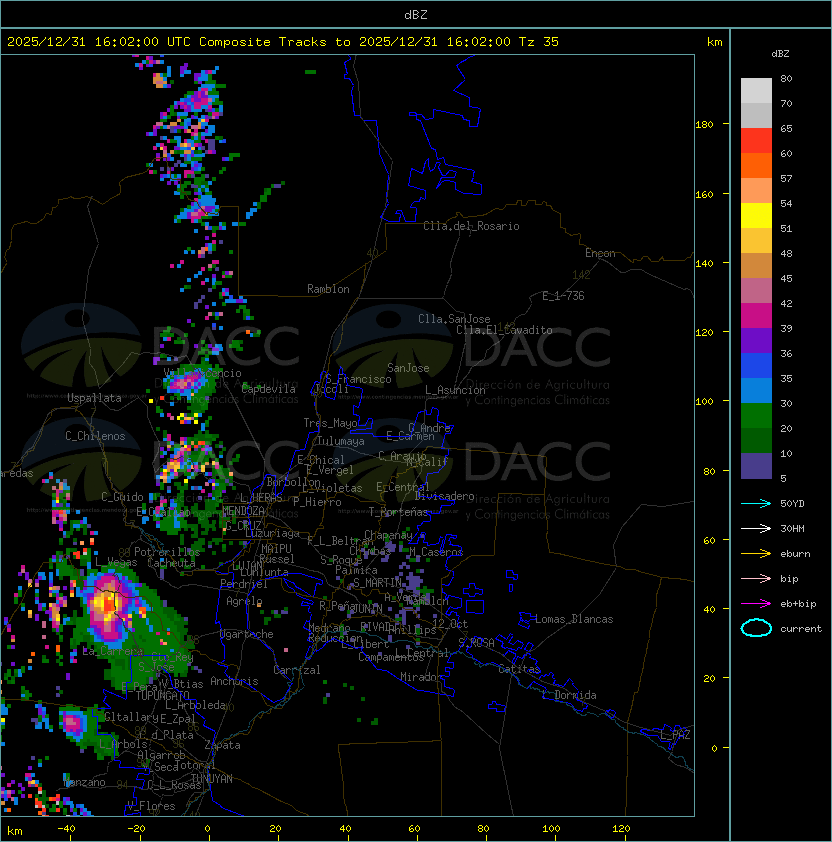This screenshot has width=832, height=842.
Task: Click the 'L_Asuncion' map label
Action: pos(455,390)
